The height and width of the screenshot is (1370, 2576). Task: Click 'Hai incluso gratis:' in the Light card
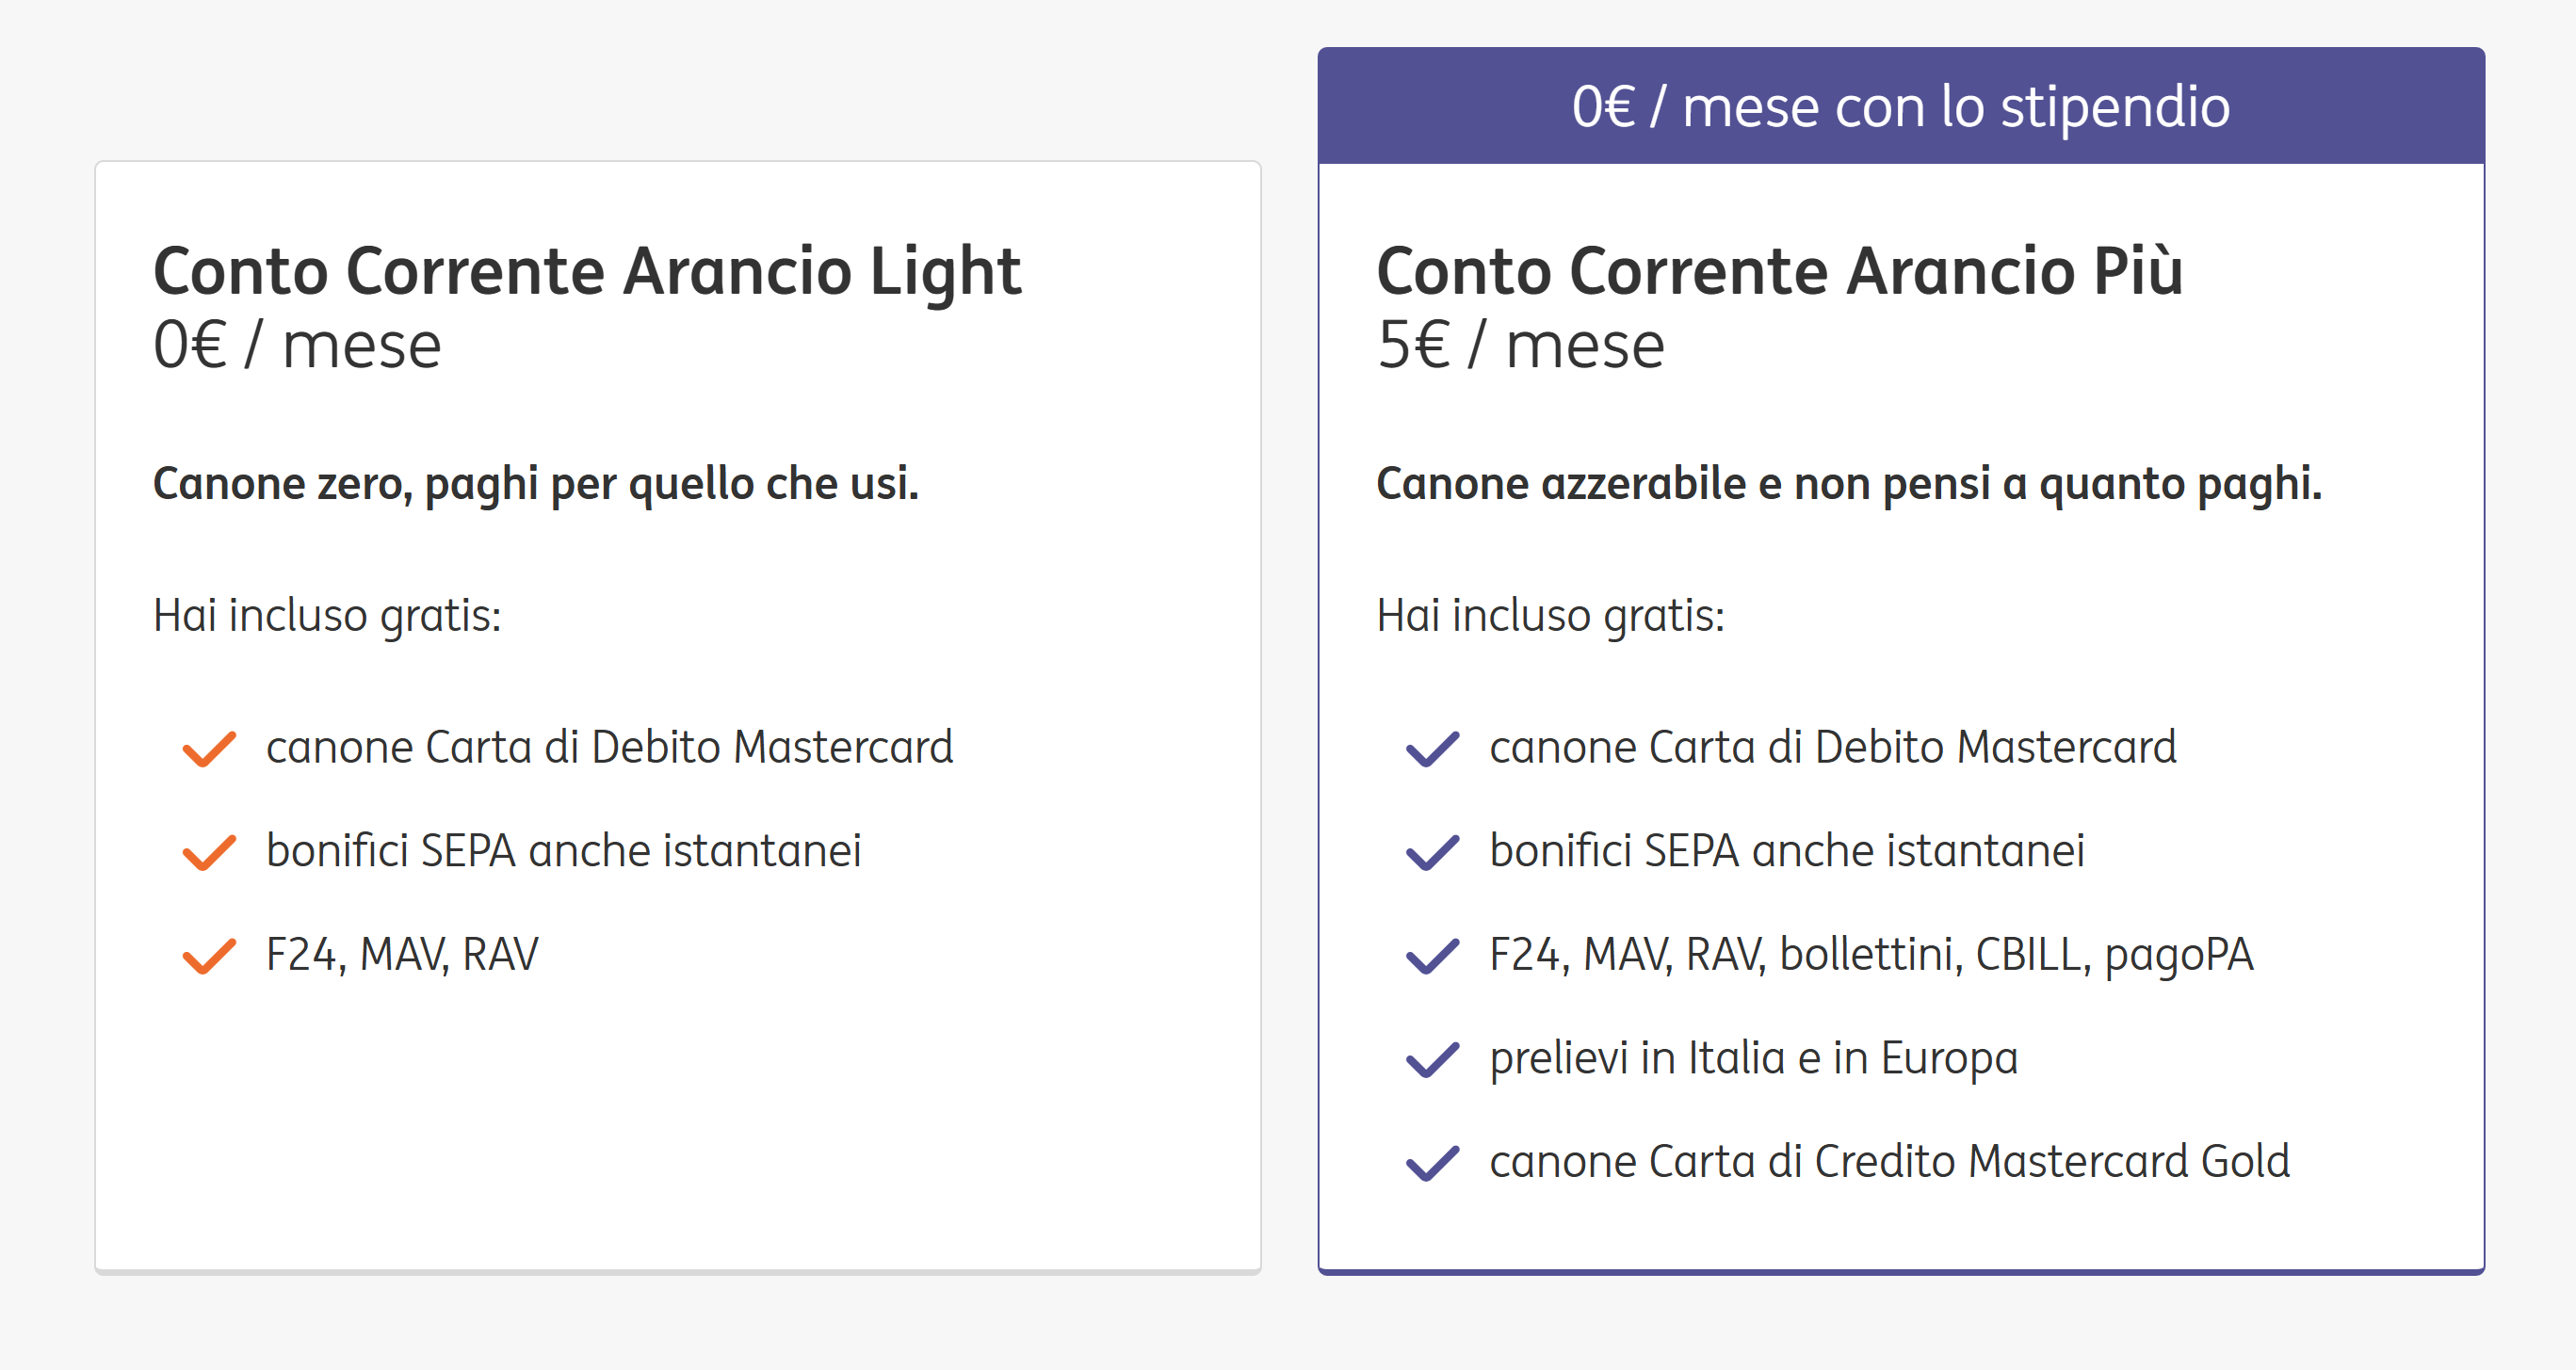point(327,615)
